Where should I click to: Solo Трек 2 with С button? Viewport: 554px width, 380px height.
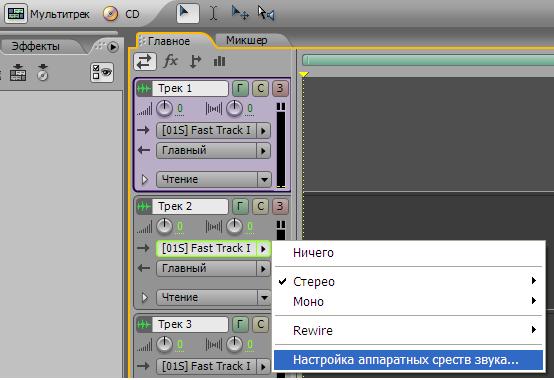tap(260, 206)
